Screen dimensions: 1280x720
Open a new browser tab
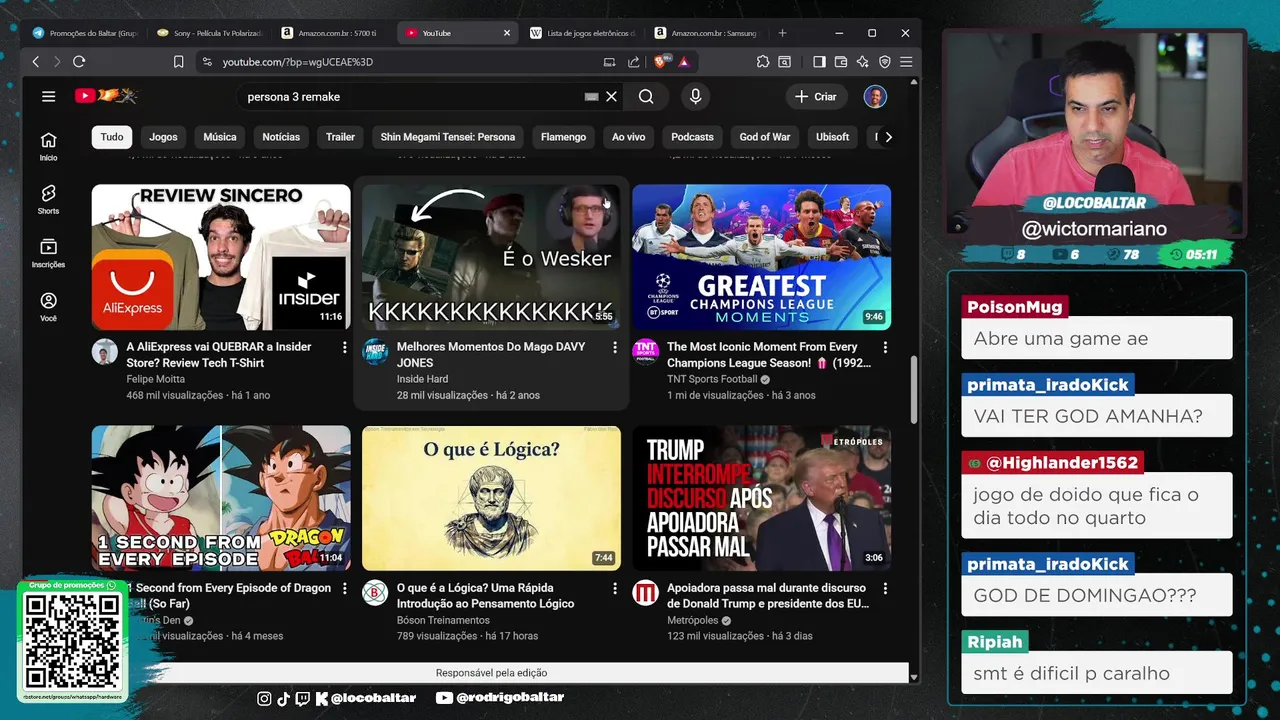782,33
